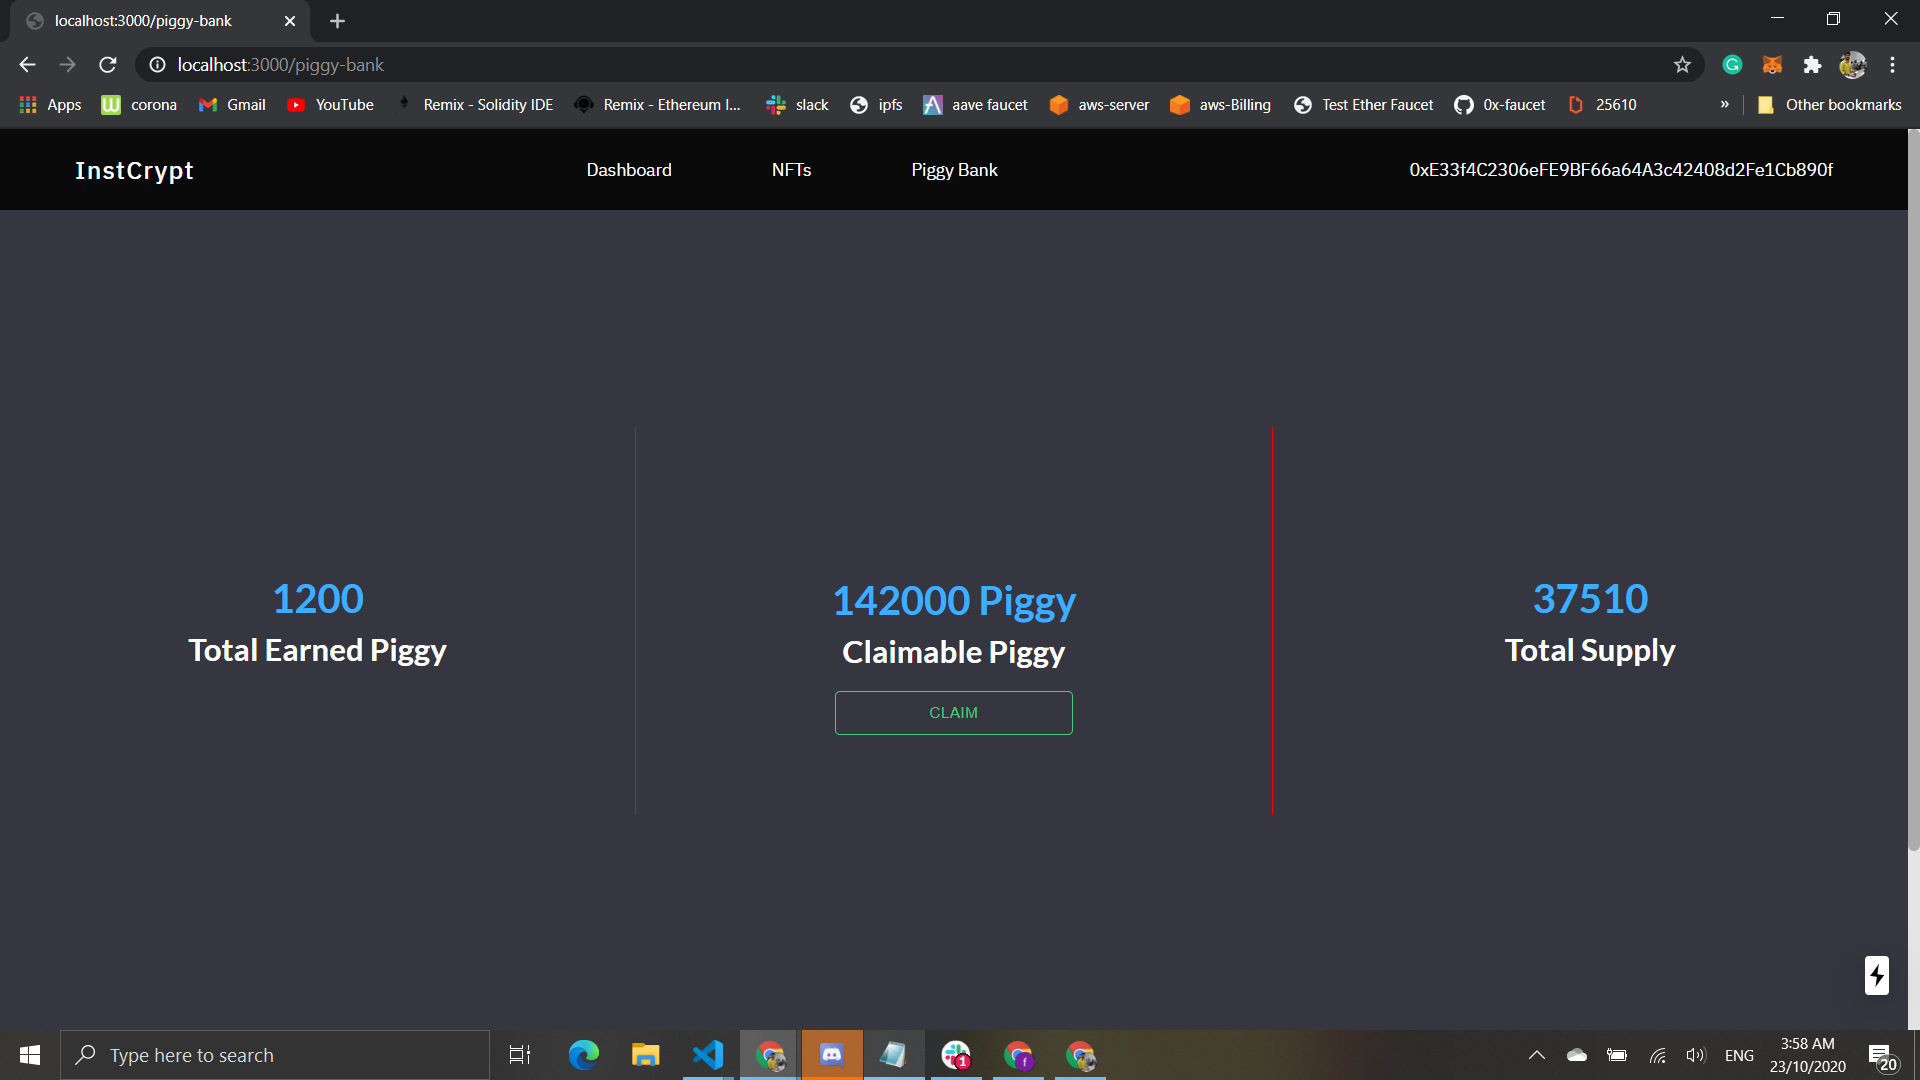Screen dimensions: 1920x1080
Task: Open the aws-server bookmark
Action: coord(1099,105)
